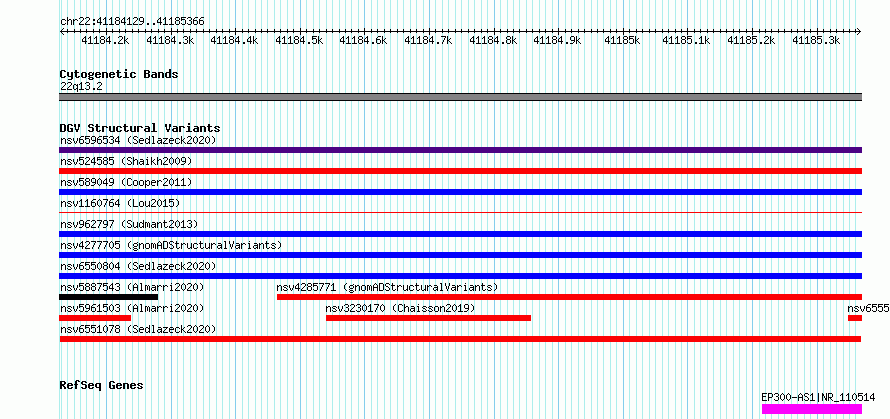The height and width of the screenshot is (419, 890).
Task: Click the nsv962797 (Sudmant2013) label
Action: (129, 224)
